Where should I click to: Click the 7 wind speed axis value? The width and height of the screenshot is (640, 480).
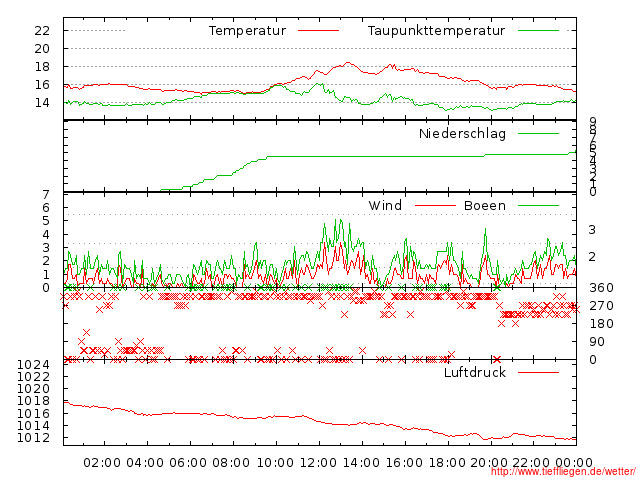pyautogui.click(x=46, y=194)
